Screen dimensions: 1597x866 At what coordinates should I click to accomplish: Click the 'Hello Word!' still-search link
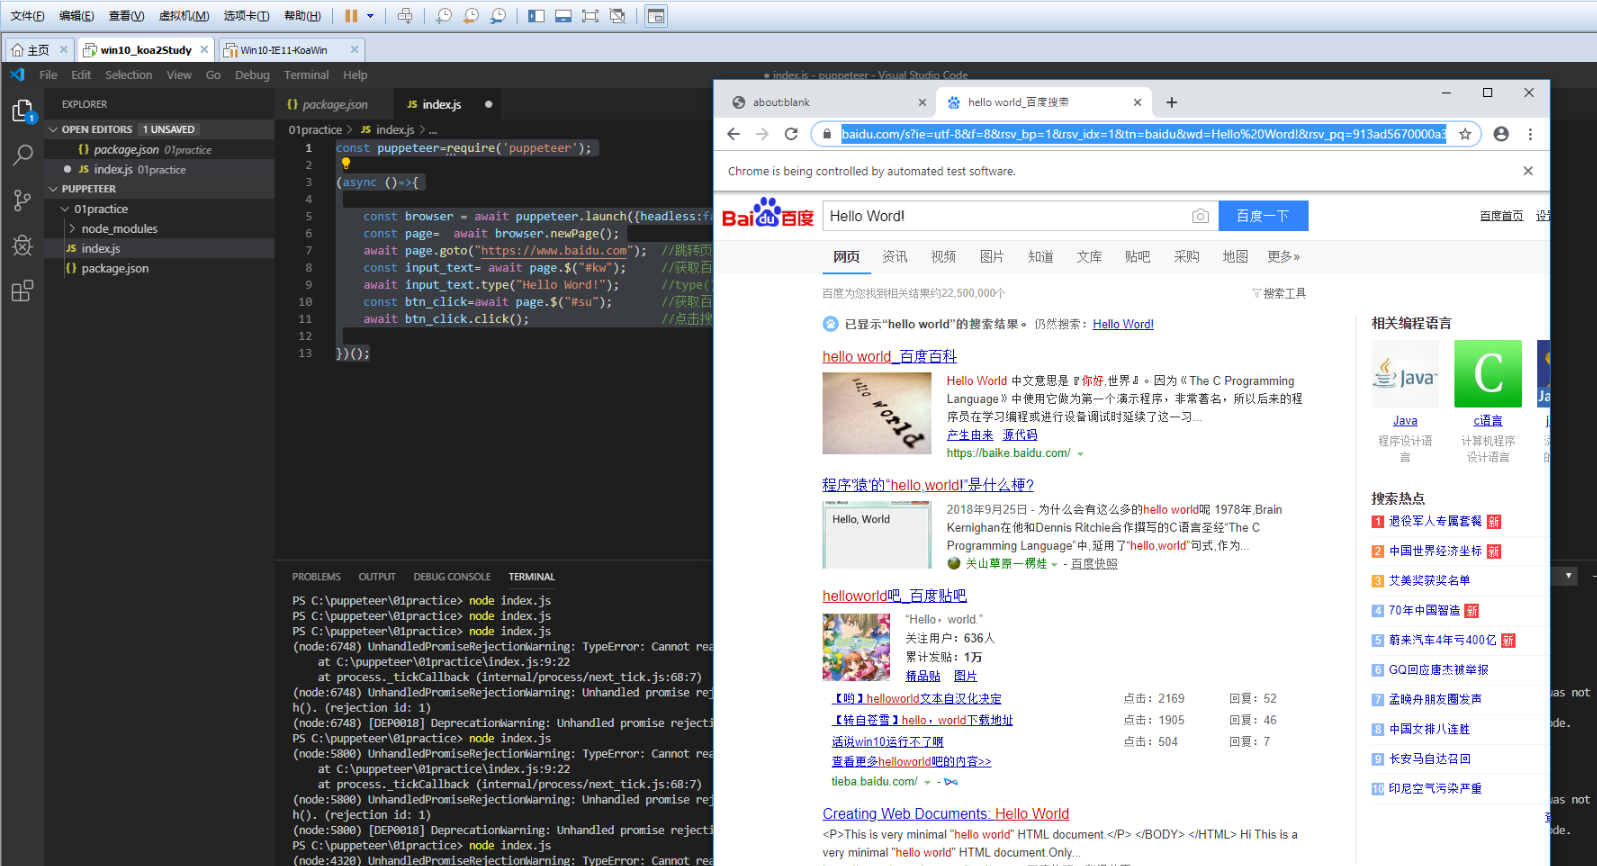coord(1123,324)
